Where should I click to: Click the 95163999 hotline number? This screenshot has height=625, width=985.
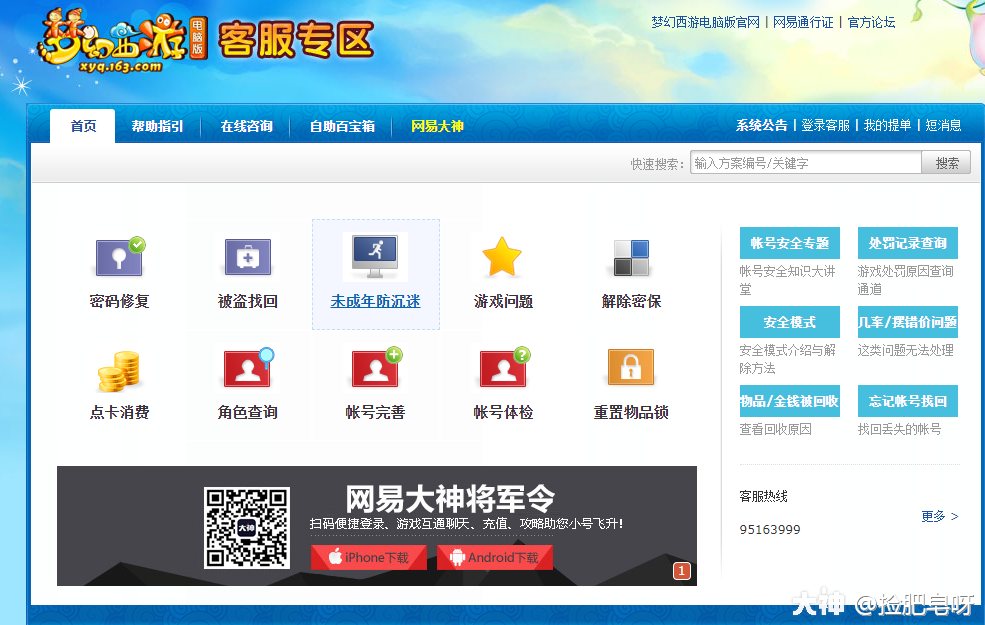(770, 530)
